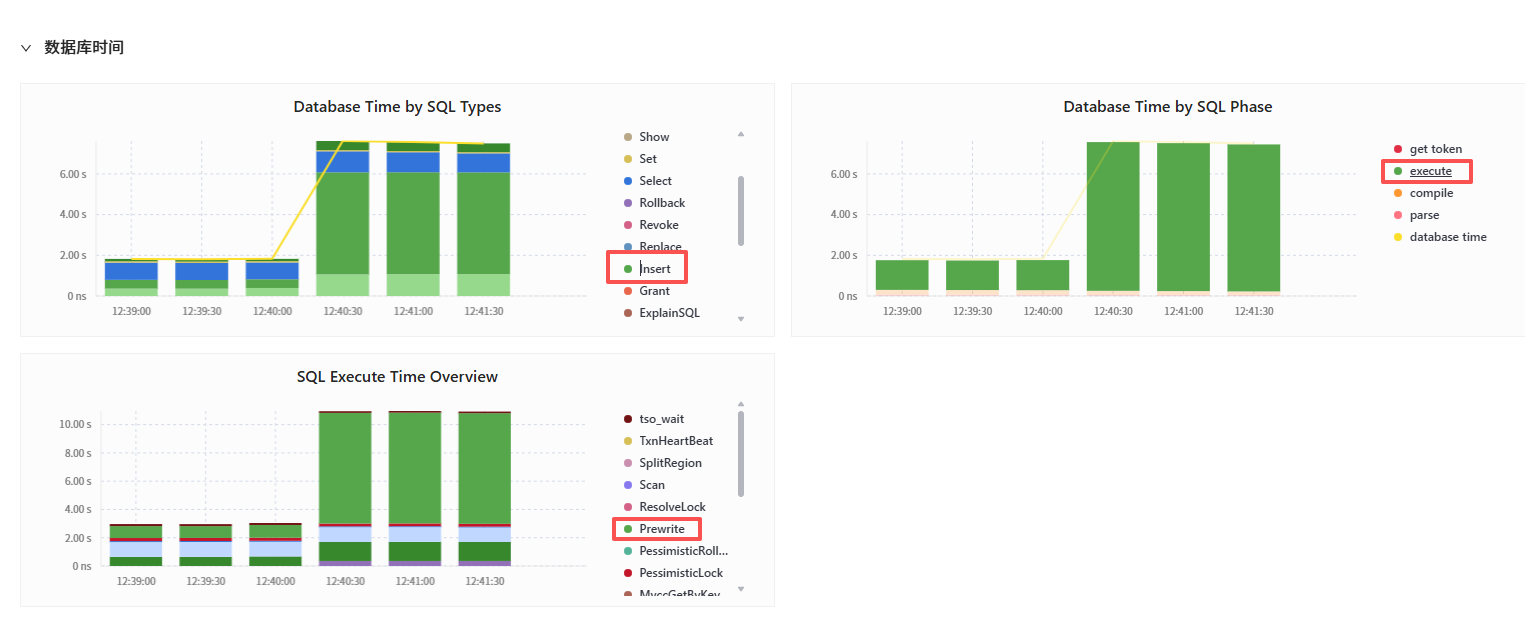The width and height of the screenshot is (1525, 631).
Task: Open SQL Execute Time Overview panel menu
Action: tap(397, 377)
